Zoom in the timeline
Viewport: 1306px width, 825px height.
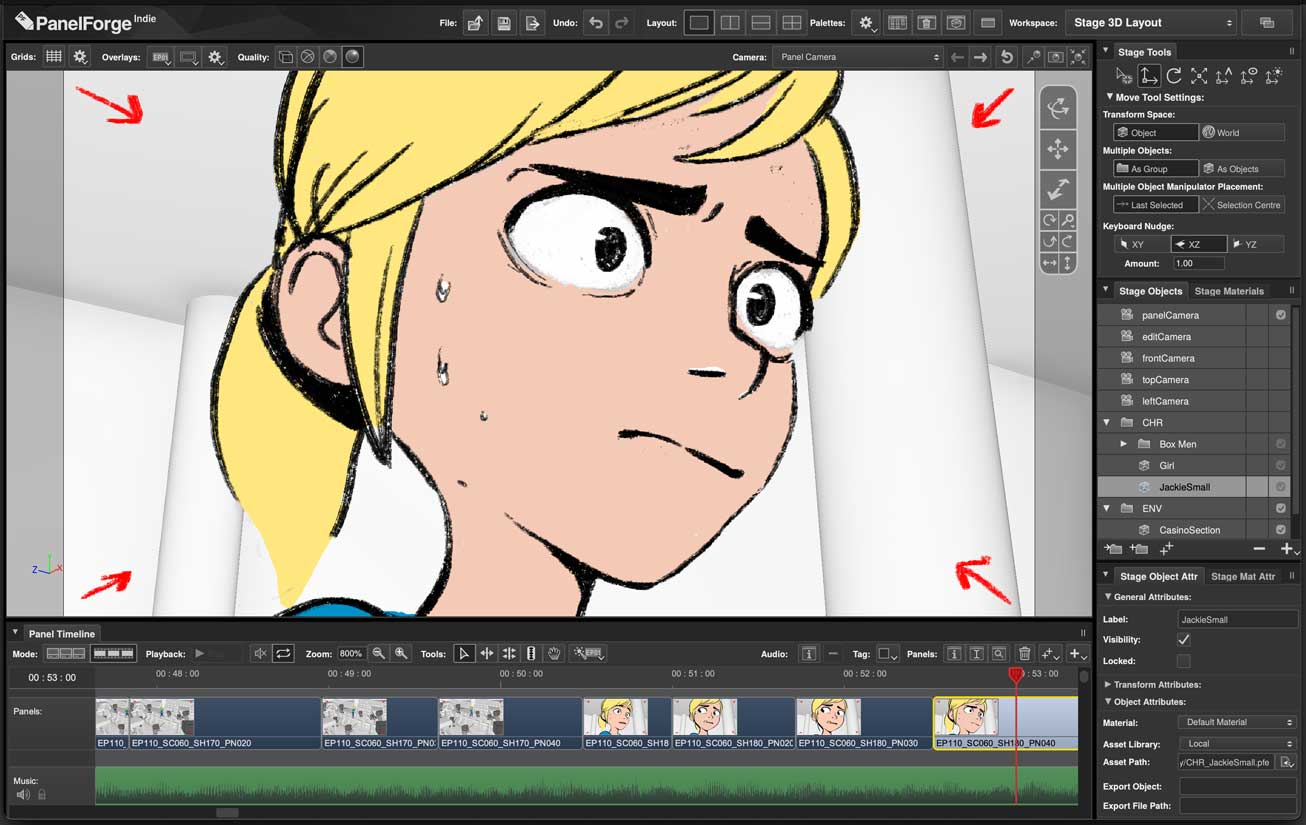tap(401, 653)
